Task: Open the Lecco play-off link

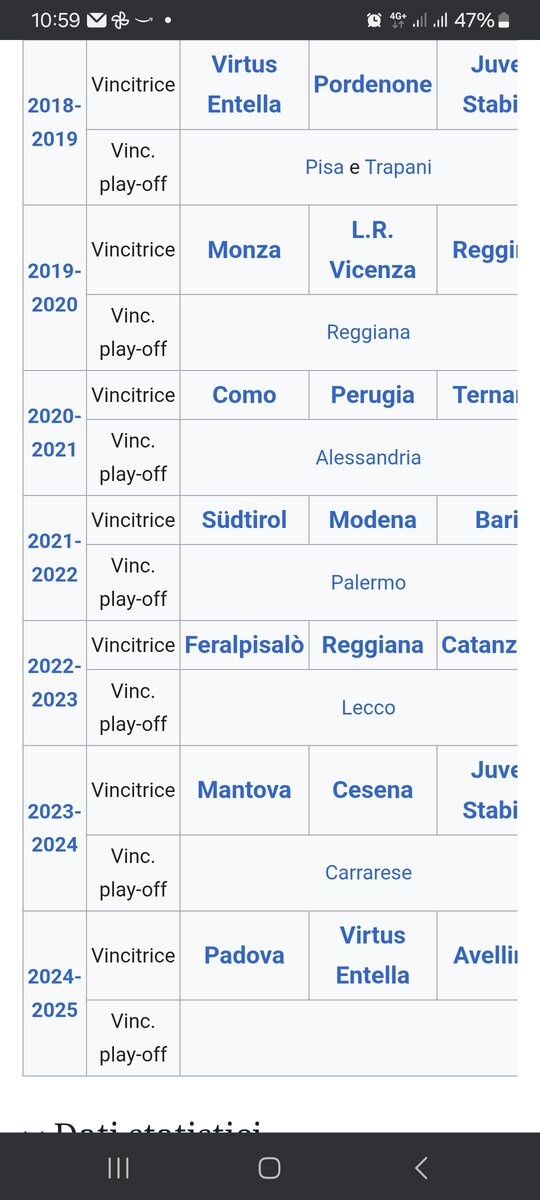Action: click(x=368, y=708)
